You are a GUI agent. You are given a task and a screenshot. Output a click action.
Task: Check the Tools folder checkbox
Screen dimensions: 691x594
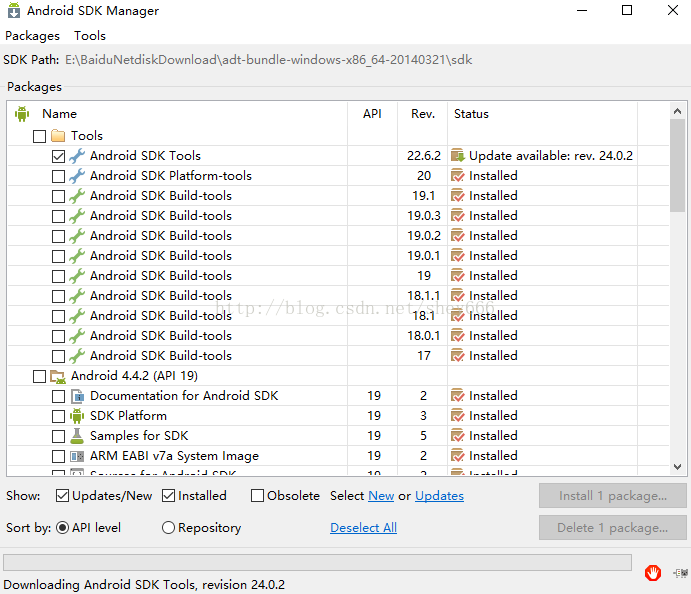coord(39,136)
